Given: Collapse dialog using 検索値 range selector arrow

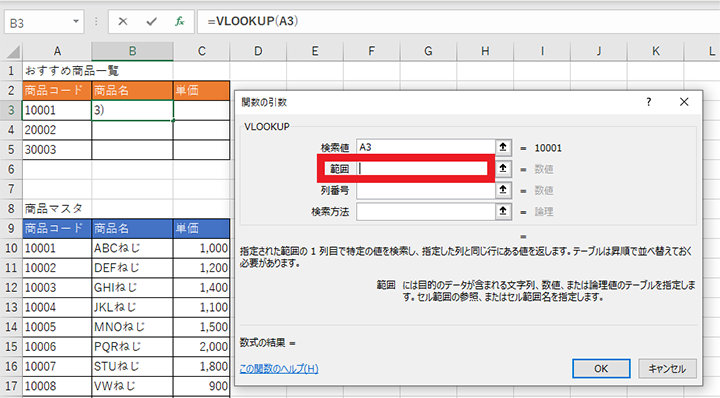Looking at the screenshot, I should [503, 147].
